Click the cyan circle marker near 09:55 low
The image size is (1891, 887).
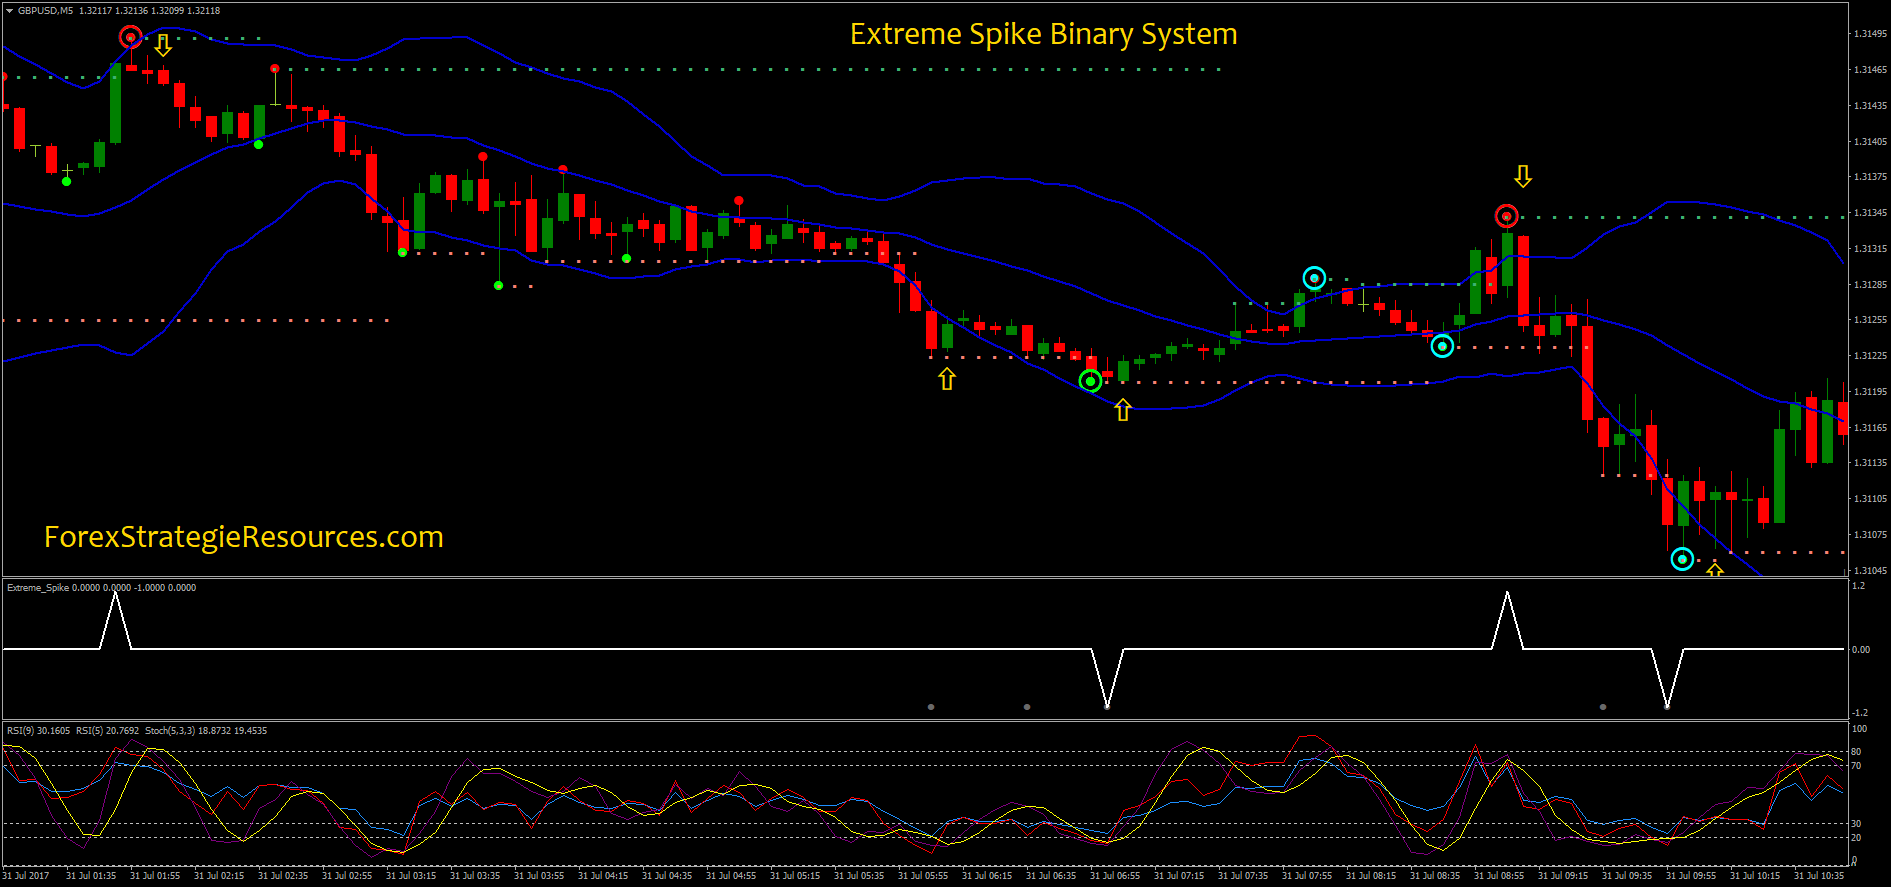(1682, 559)
